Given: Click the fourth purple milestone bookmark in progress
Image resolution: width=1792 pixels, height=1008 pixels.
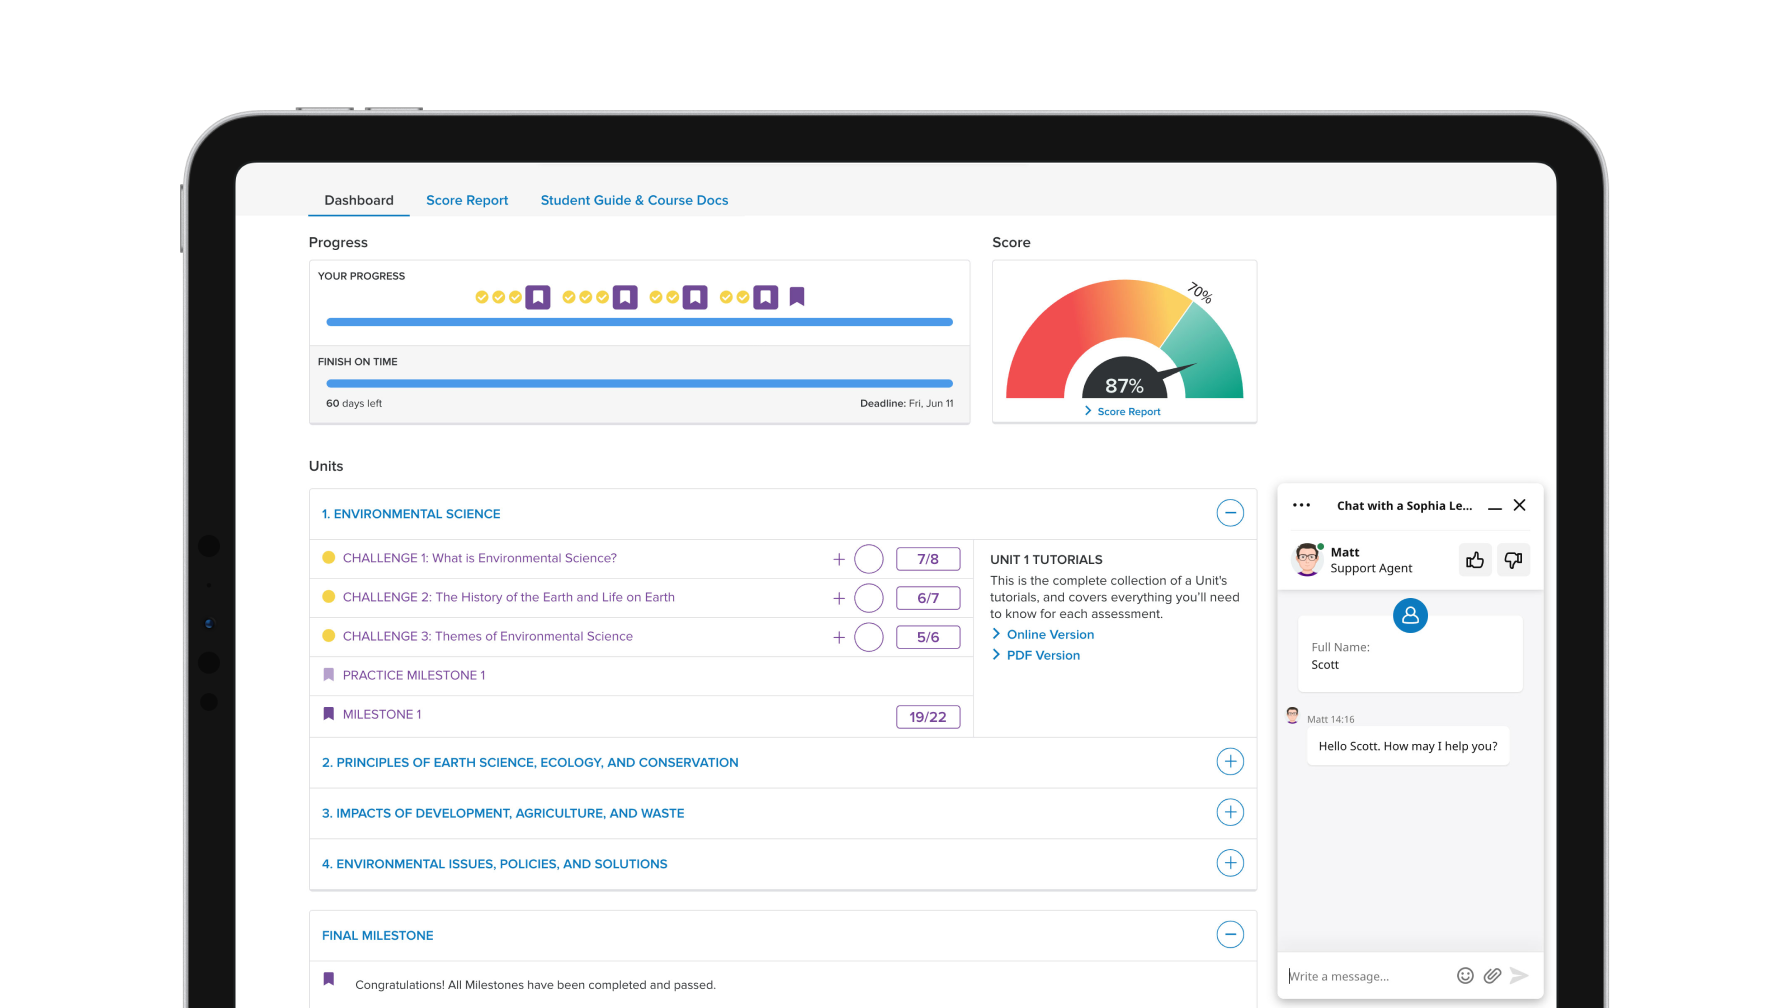Looking at the screenshot, I should (x=766, y=297).
